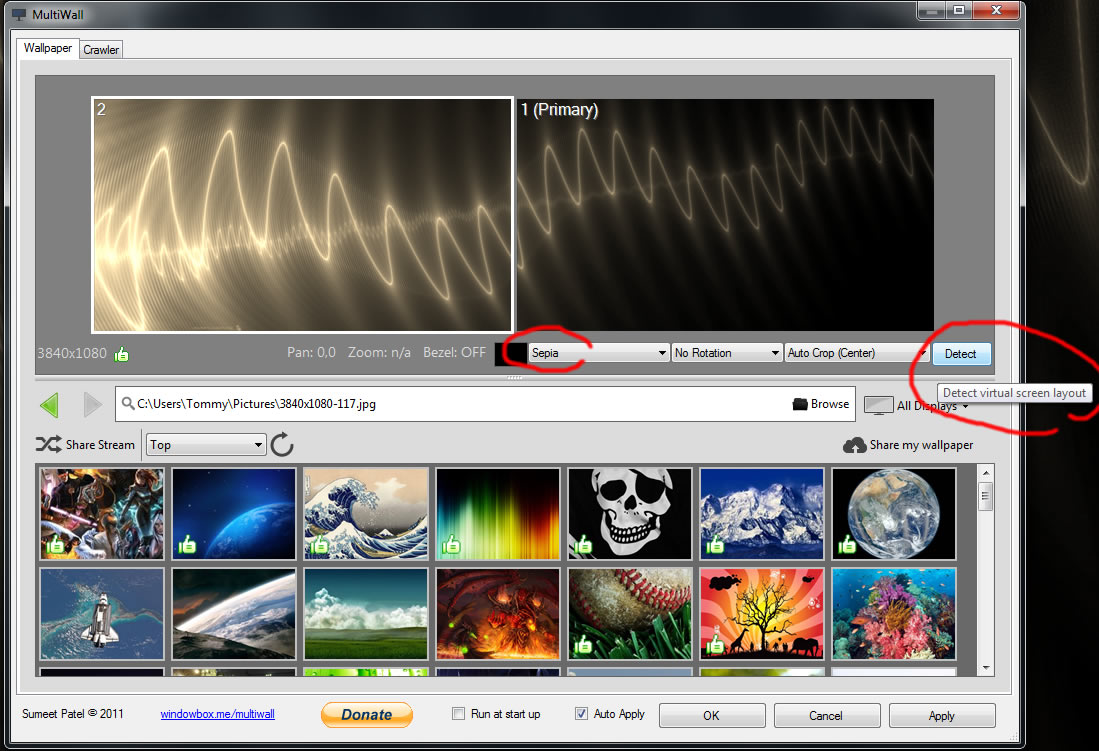Select the rainbow spectrum wallpaper thumbnail
The image size is (1099, 751).
click(498, 514)
